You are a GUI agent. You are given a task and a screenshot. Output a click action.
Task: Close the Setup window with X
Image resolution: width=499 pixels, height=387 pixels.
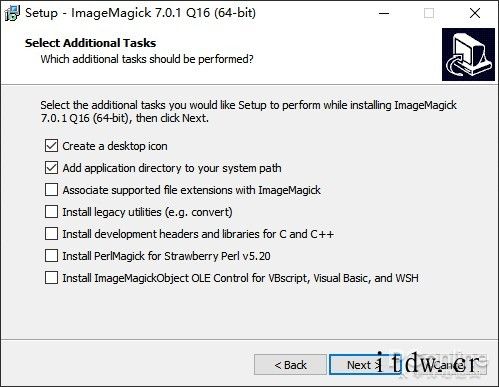(475, 13)
